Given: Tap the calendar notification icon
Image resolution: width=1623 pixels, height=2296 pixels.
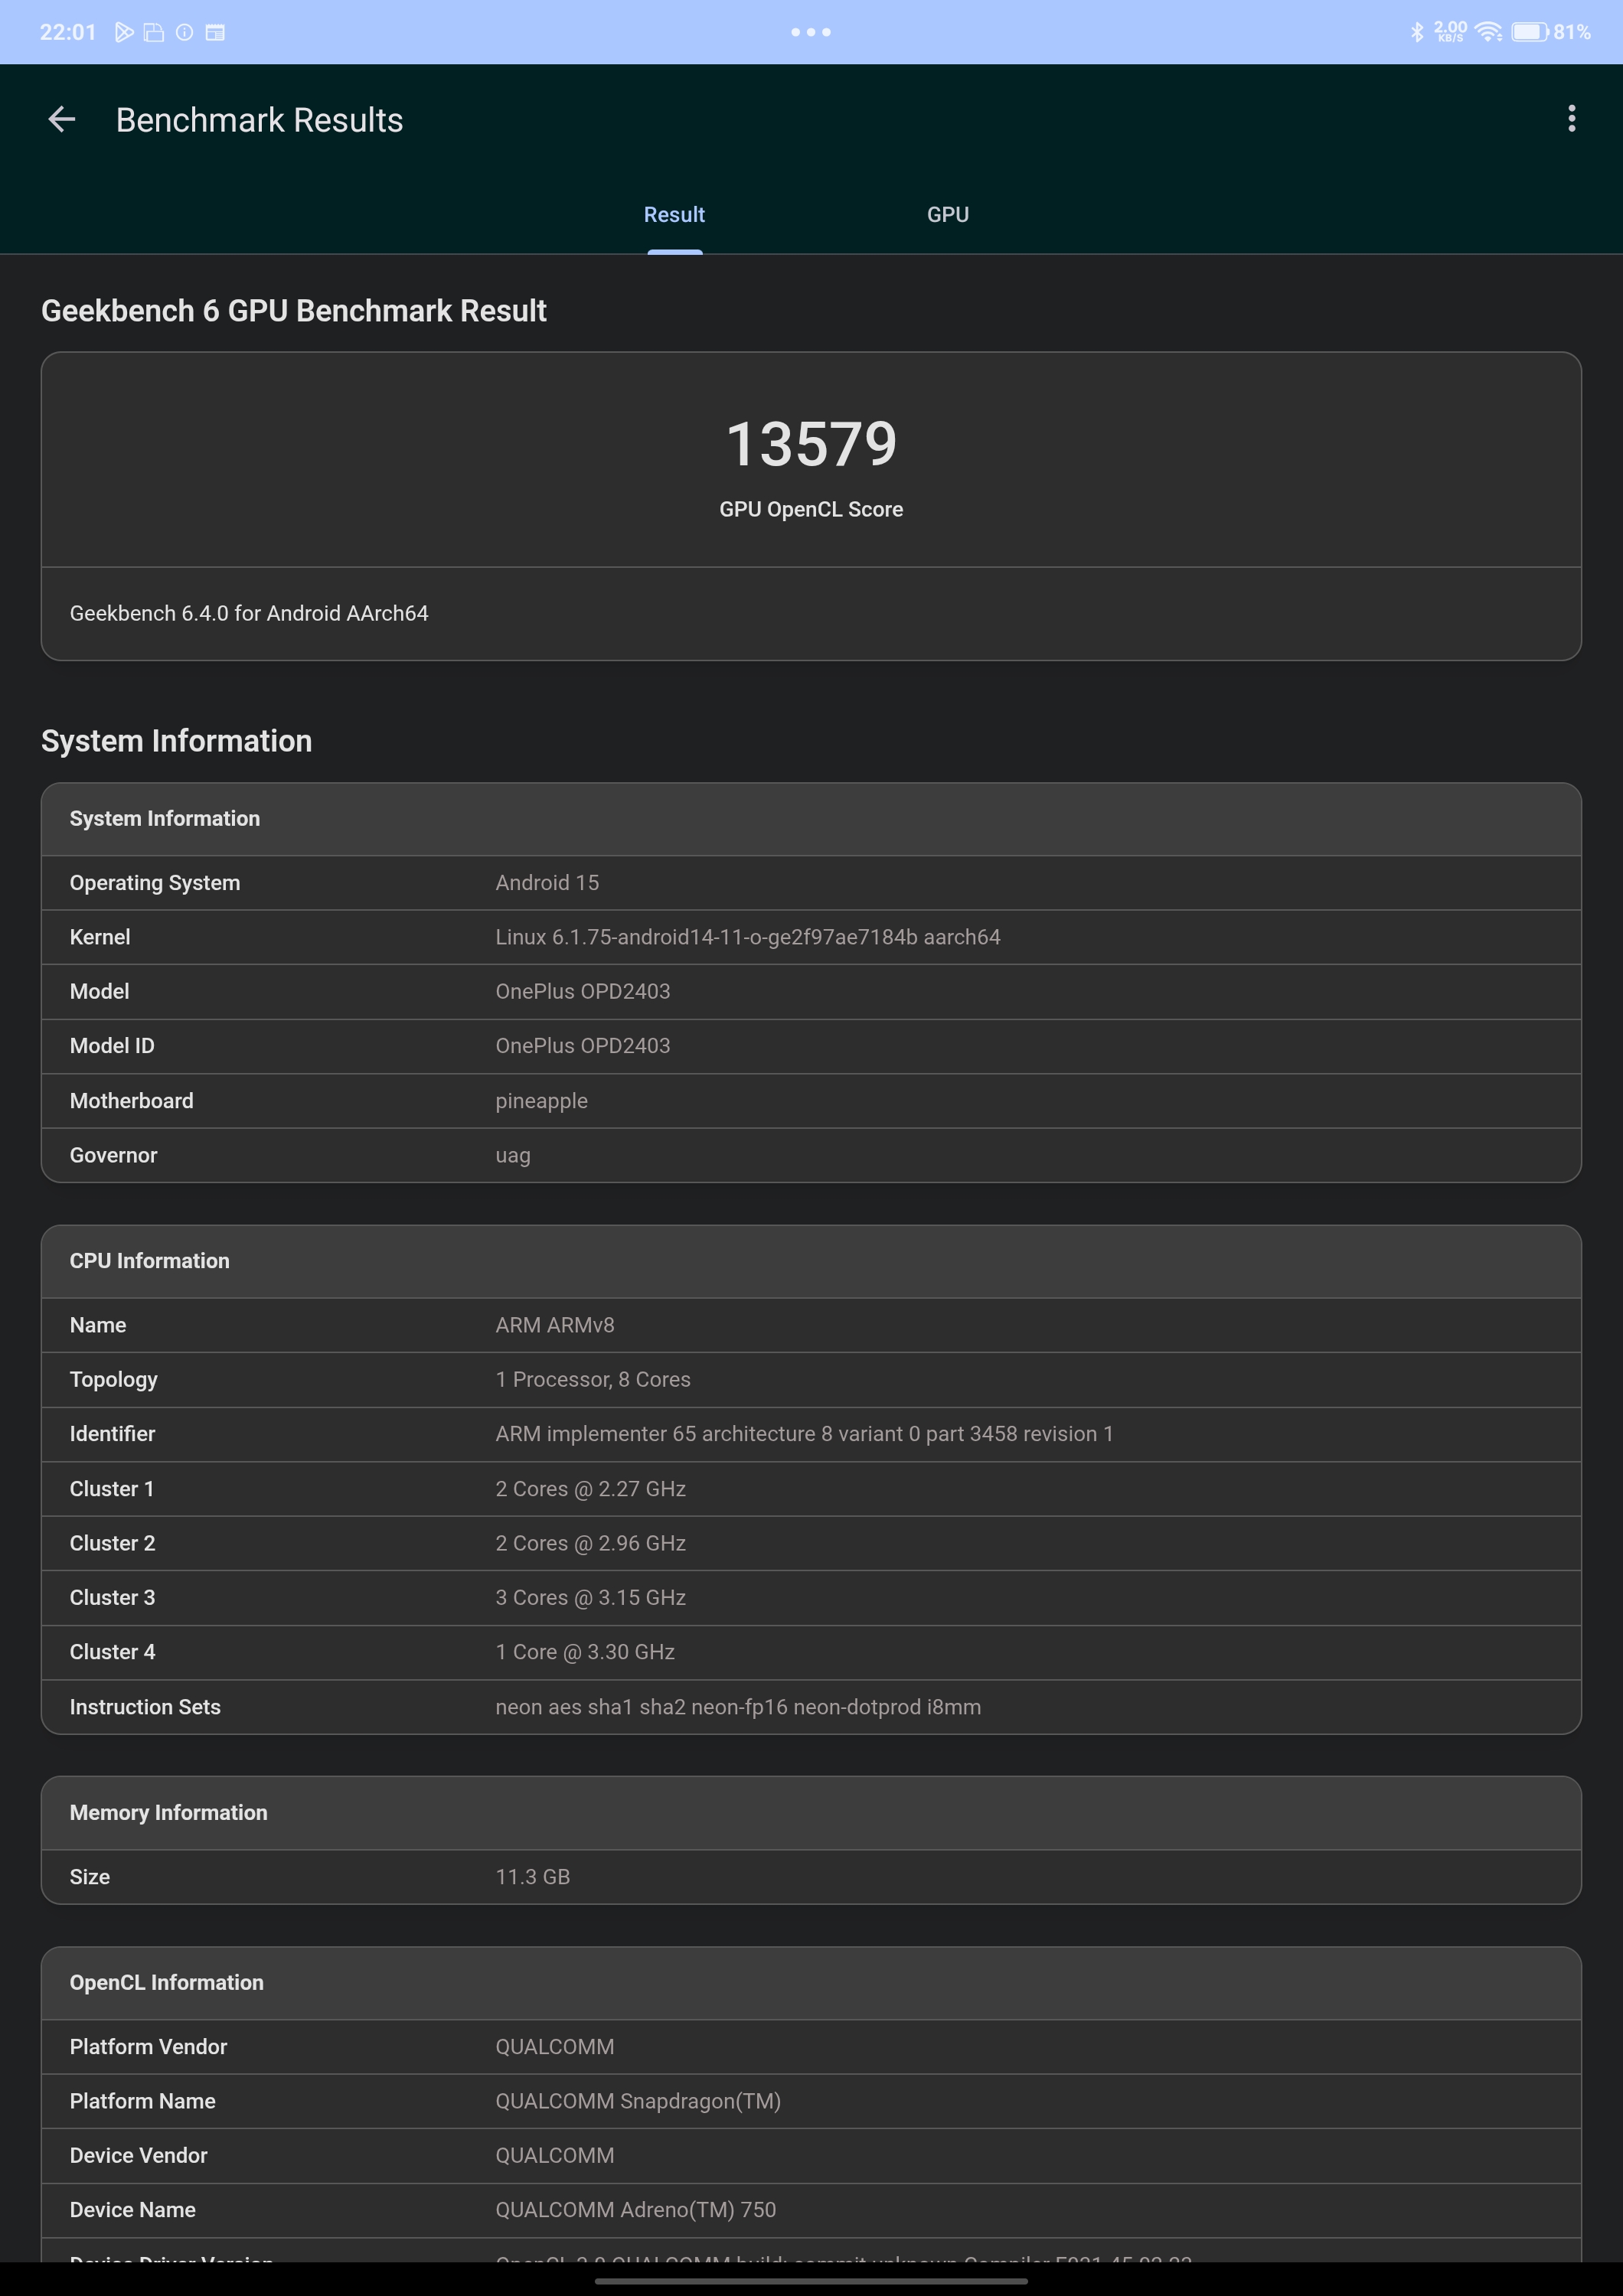Looking at the screenshot, I should coord(215,32).
